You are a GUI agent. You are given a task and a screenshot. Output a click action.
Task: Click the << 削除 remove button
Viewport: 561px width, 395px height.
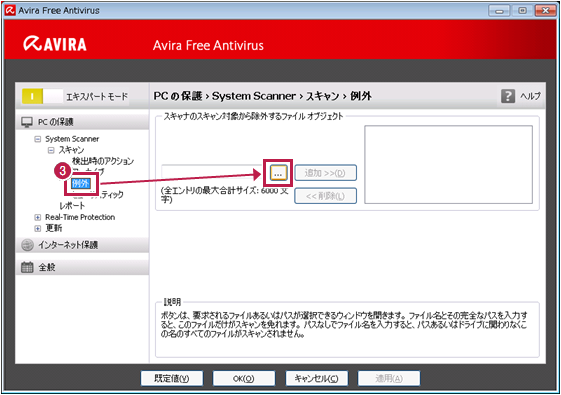click(x=325, y=196)
